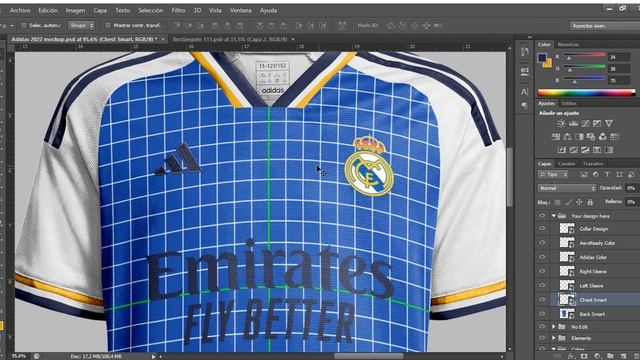Open the layer Tipo filter dropdown
The image size is (640, 360).
553,174
